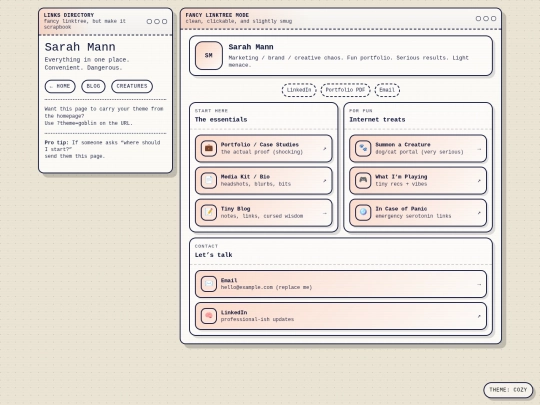Screen dimensions: 540x405
Task: Open What I'm Playing link card
Action: tap(418, 180)
